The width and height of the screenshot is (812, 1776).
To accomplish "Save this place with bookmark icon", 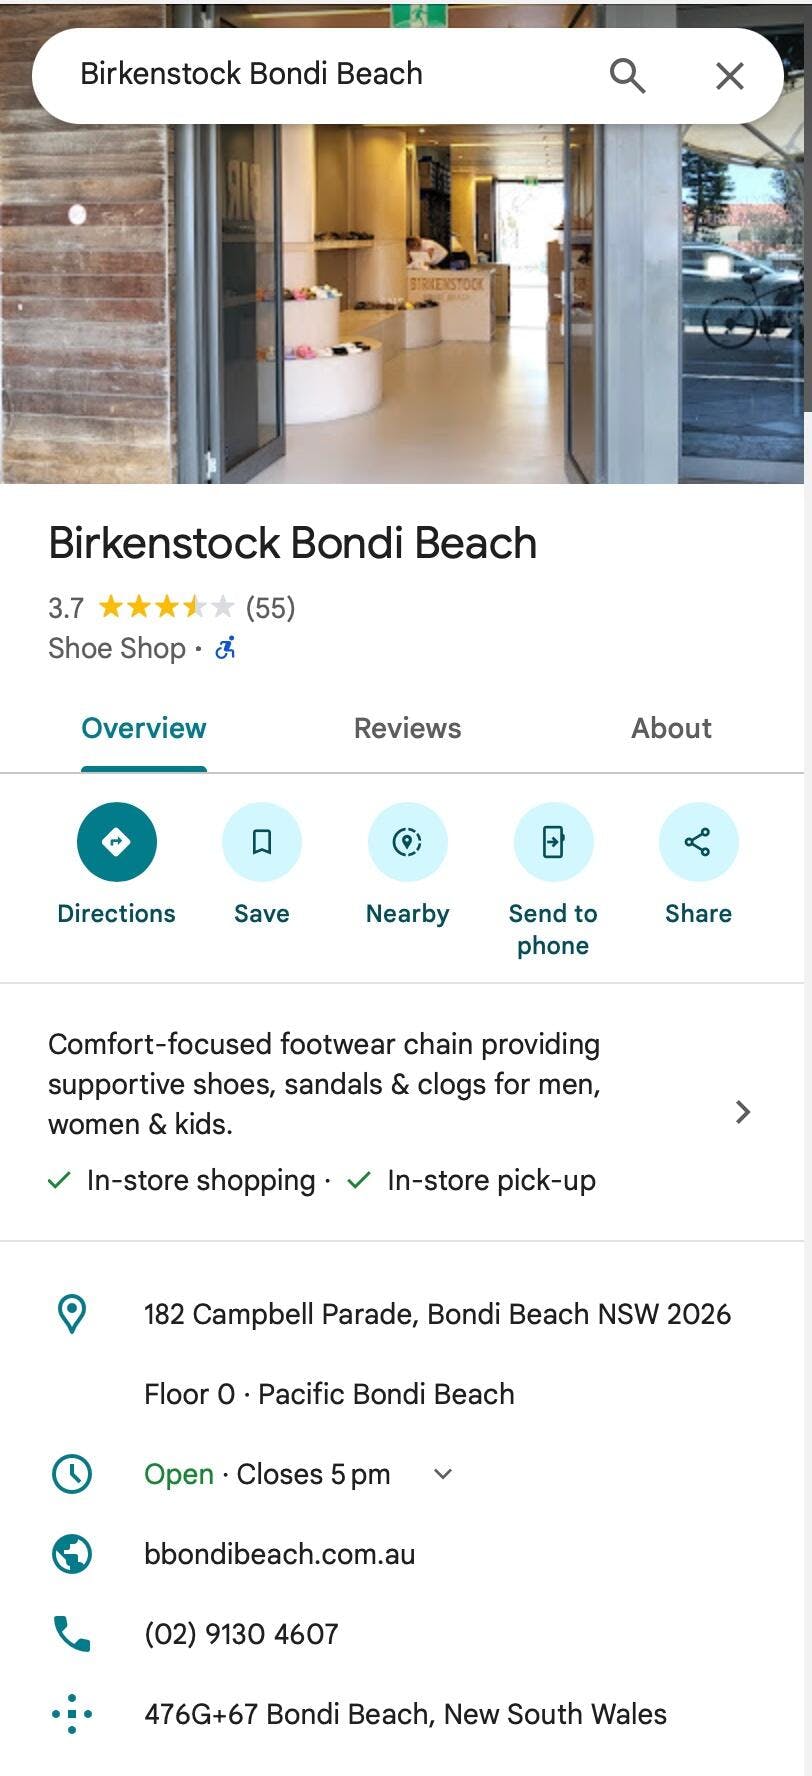I will (262, 842).
